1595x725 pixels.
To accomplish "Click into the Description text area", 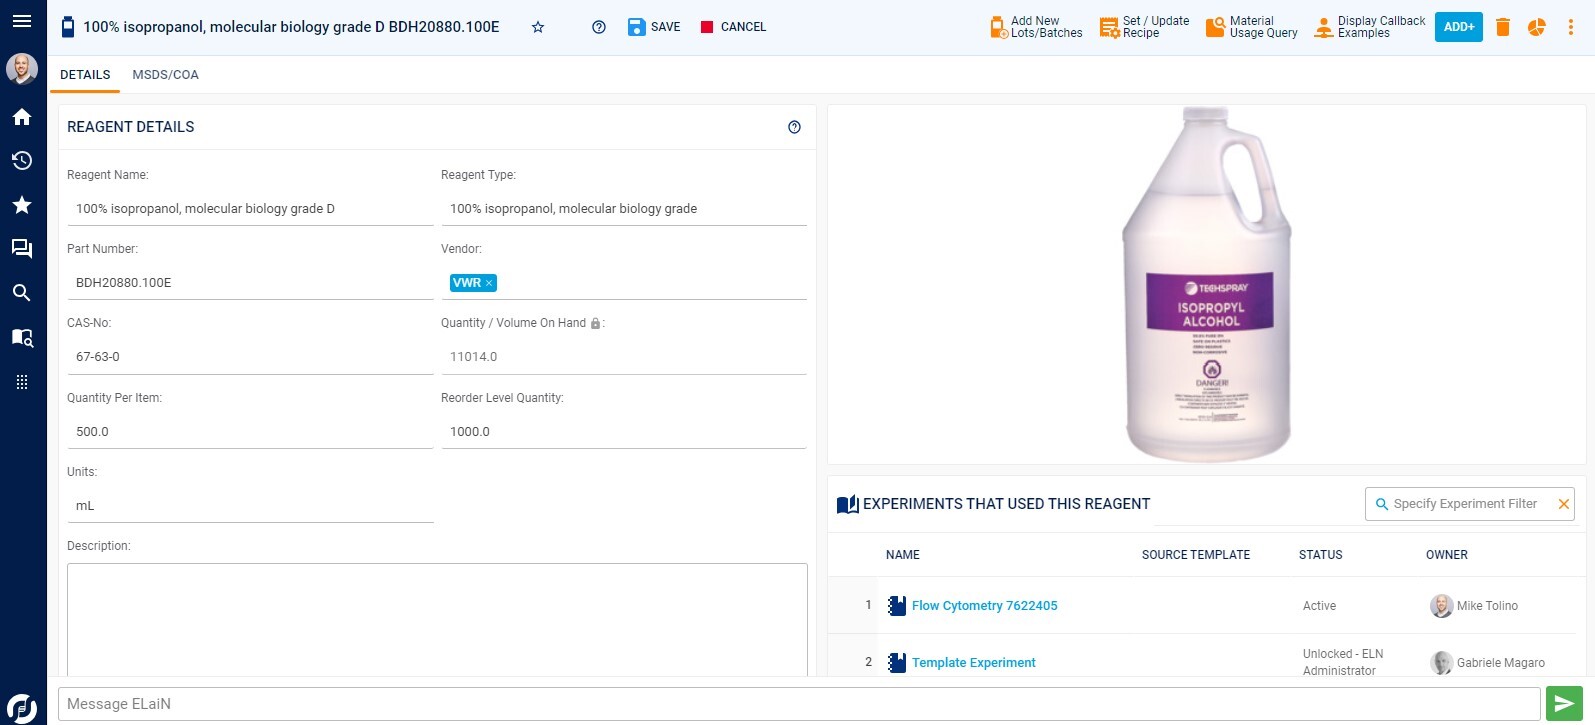I will coord(437,620).
